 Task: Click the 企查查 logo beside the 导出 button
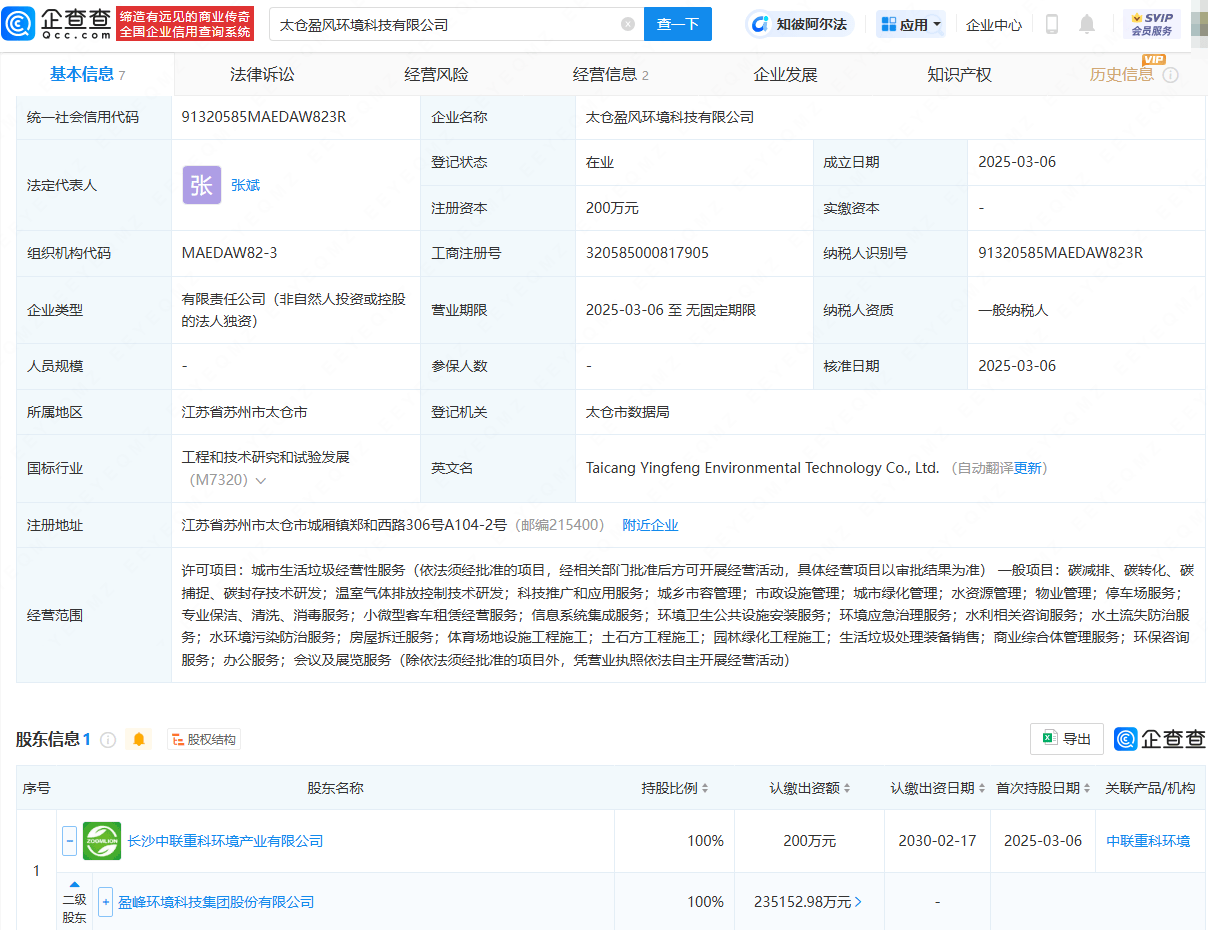[1160, 739]
